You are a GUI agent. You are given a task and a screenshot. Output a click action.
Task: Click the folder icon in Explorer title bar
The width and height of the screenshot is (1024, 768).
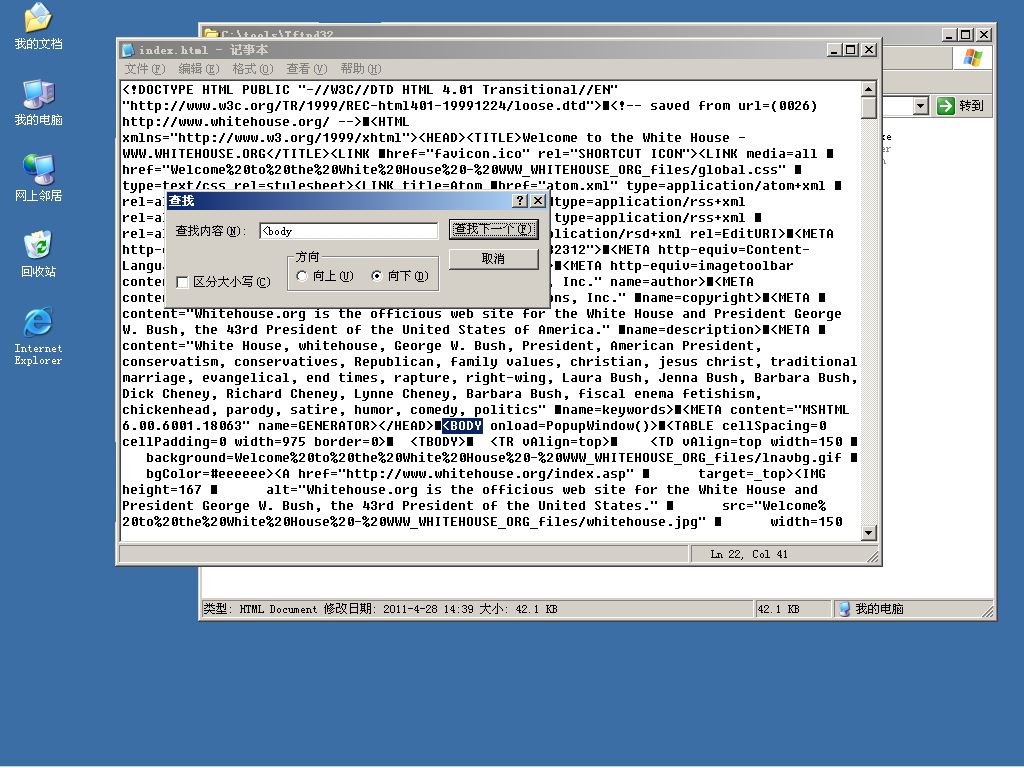(x=210, y=33)
